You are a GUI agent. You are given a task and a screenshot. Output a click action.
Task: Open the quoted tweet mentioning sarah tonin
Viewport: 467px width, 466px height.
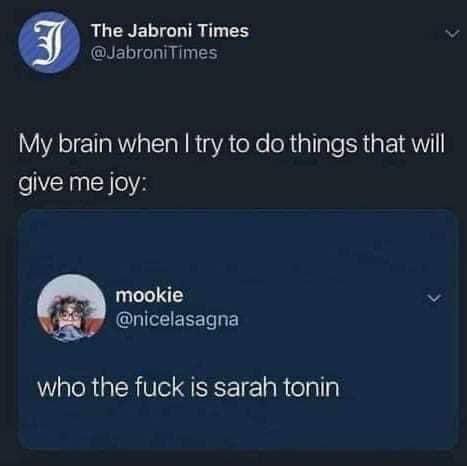pyautogui.click(x=238, y=330)
